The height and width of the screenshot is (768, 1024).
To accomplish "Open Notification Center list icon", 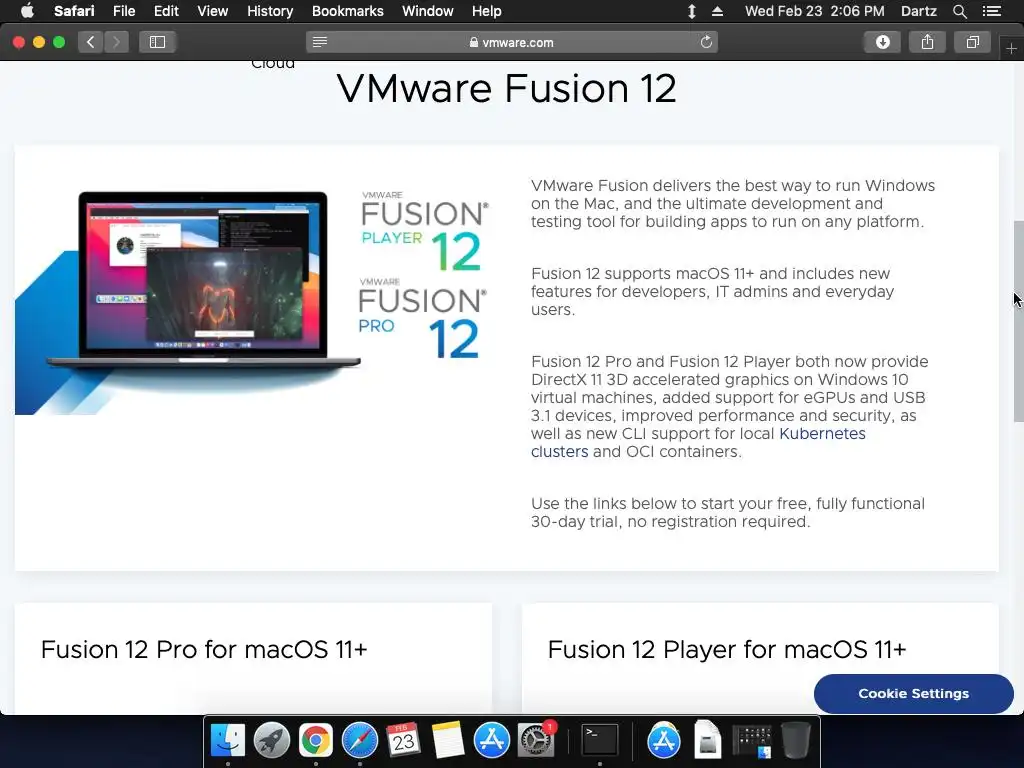I will [992, 11].
